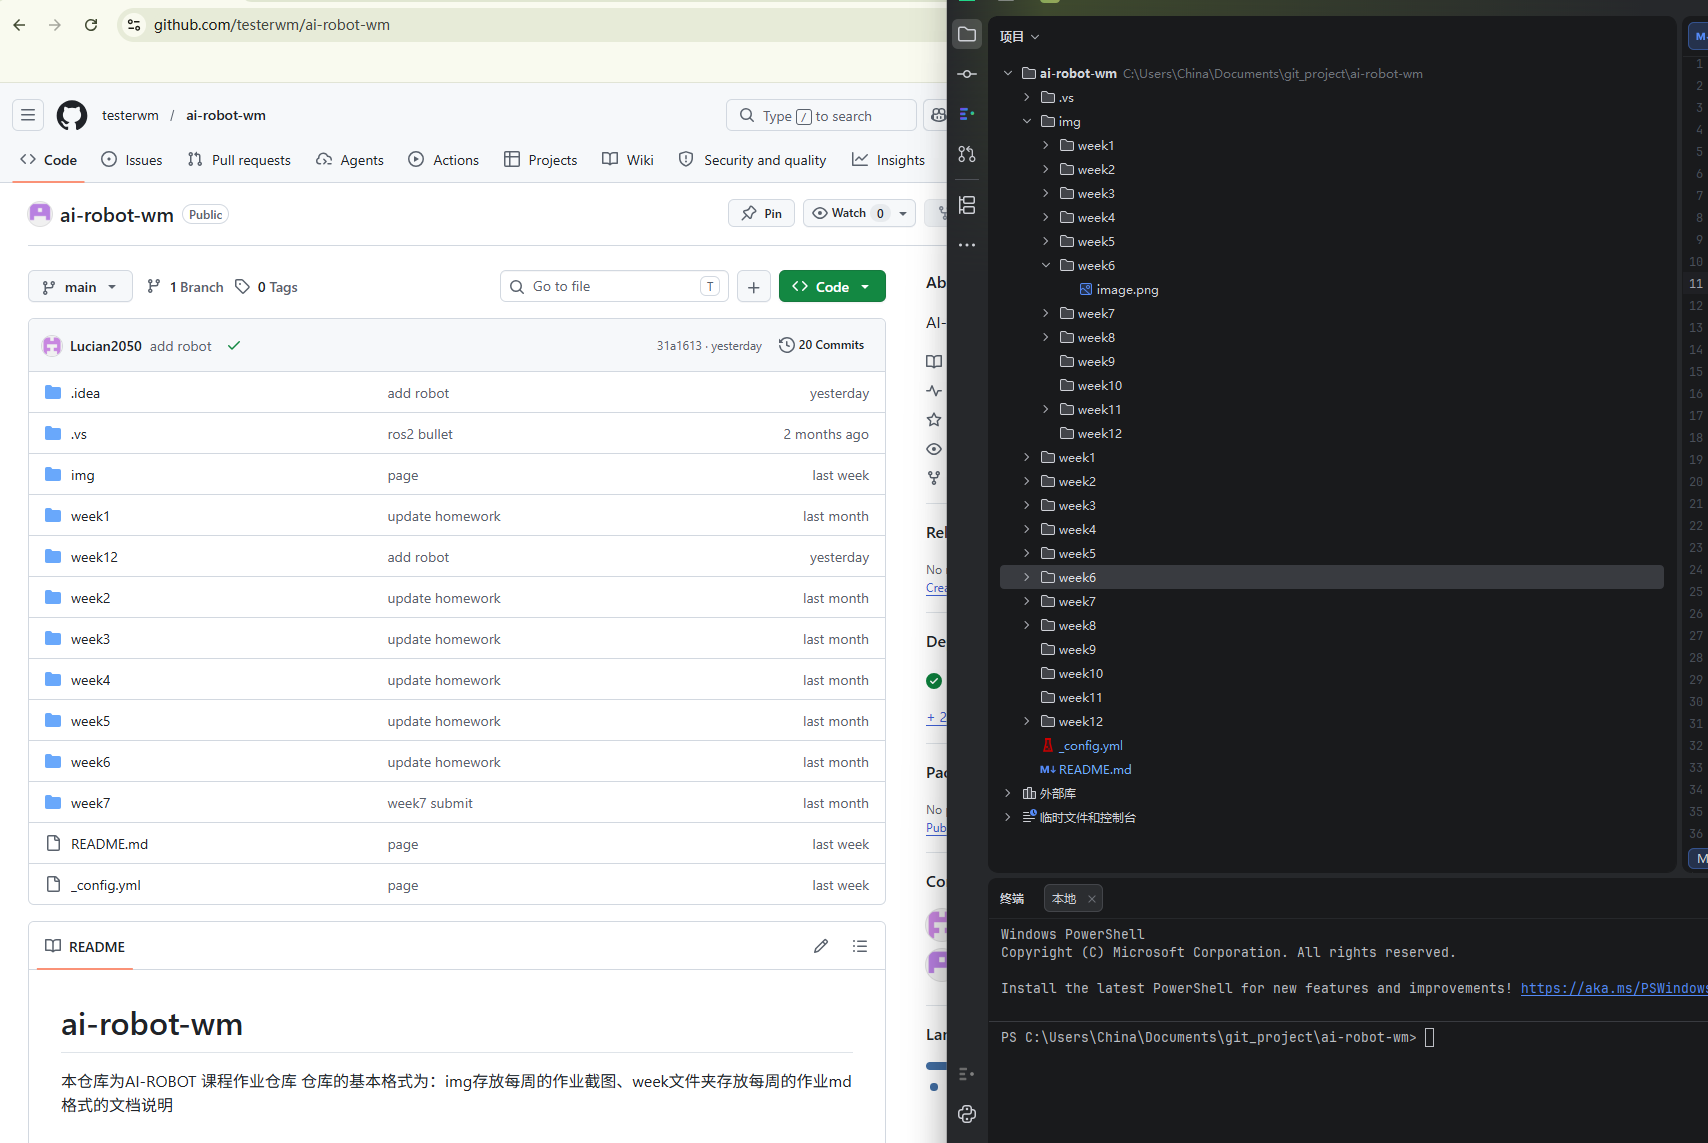Open IDE Python Packages icon at bottom
The height and width of the screenshot is (1143, 1708).
tap(967, 1114)
